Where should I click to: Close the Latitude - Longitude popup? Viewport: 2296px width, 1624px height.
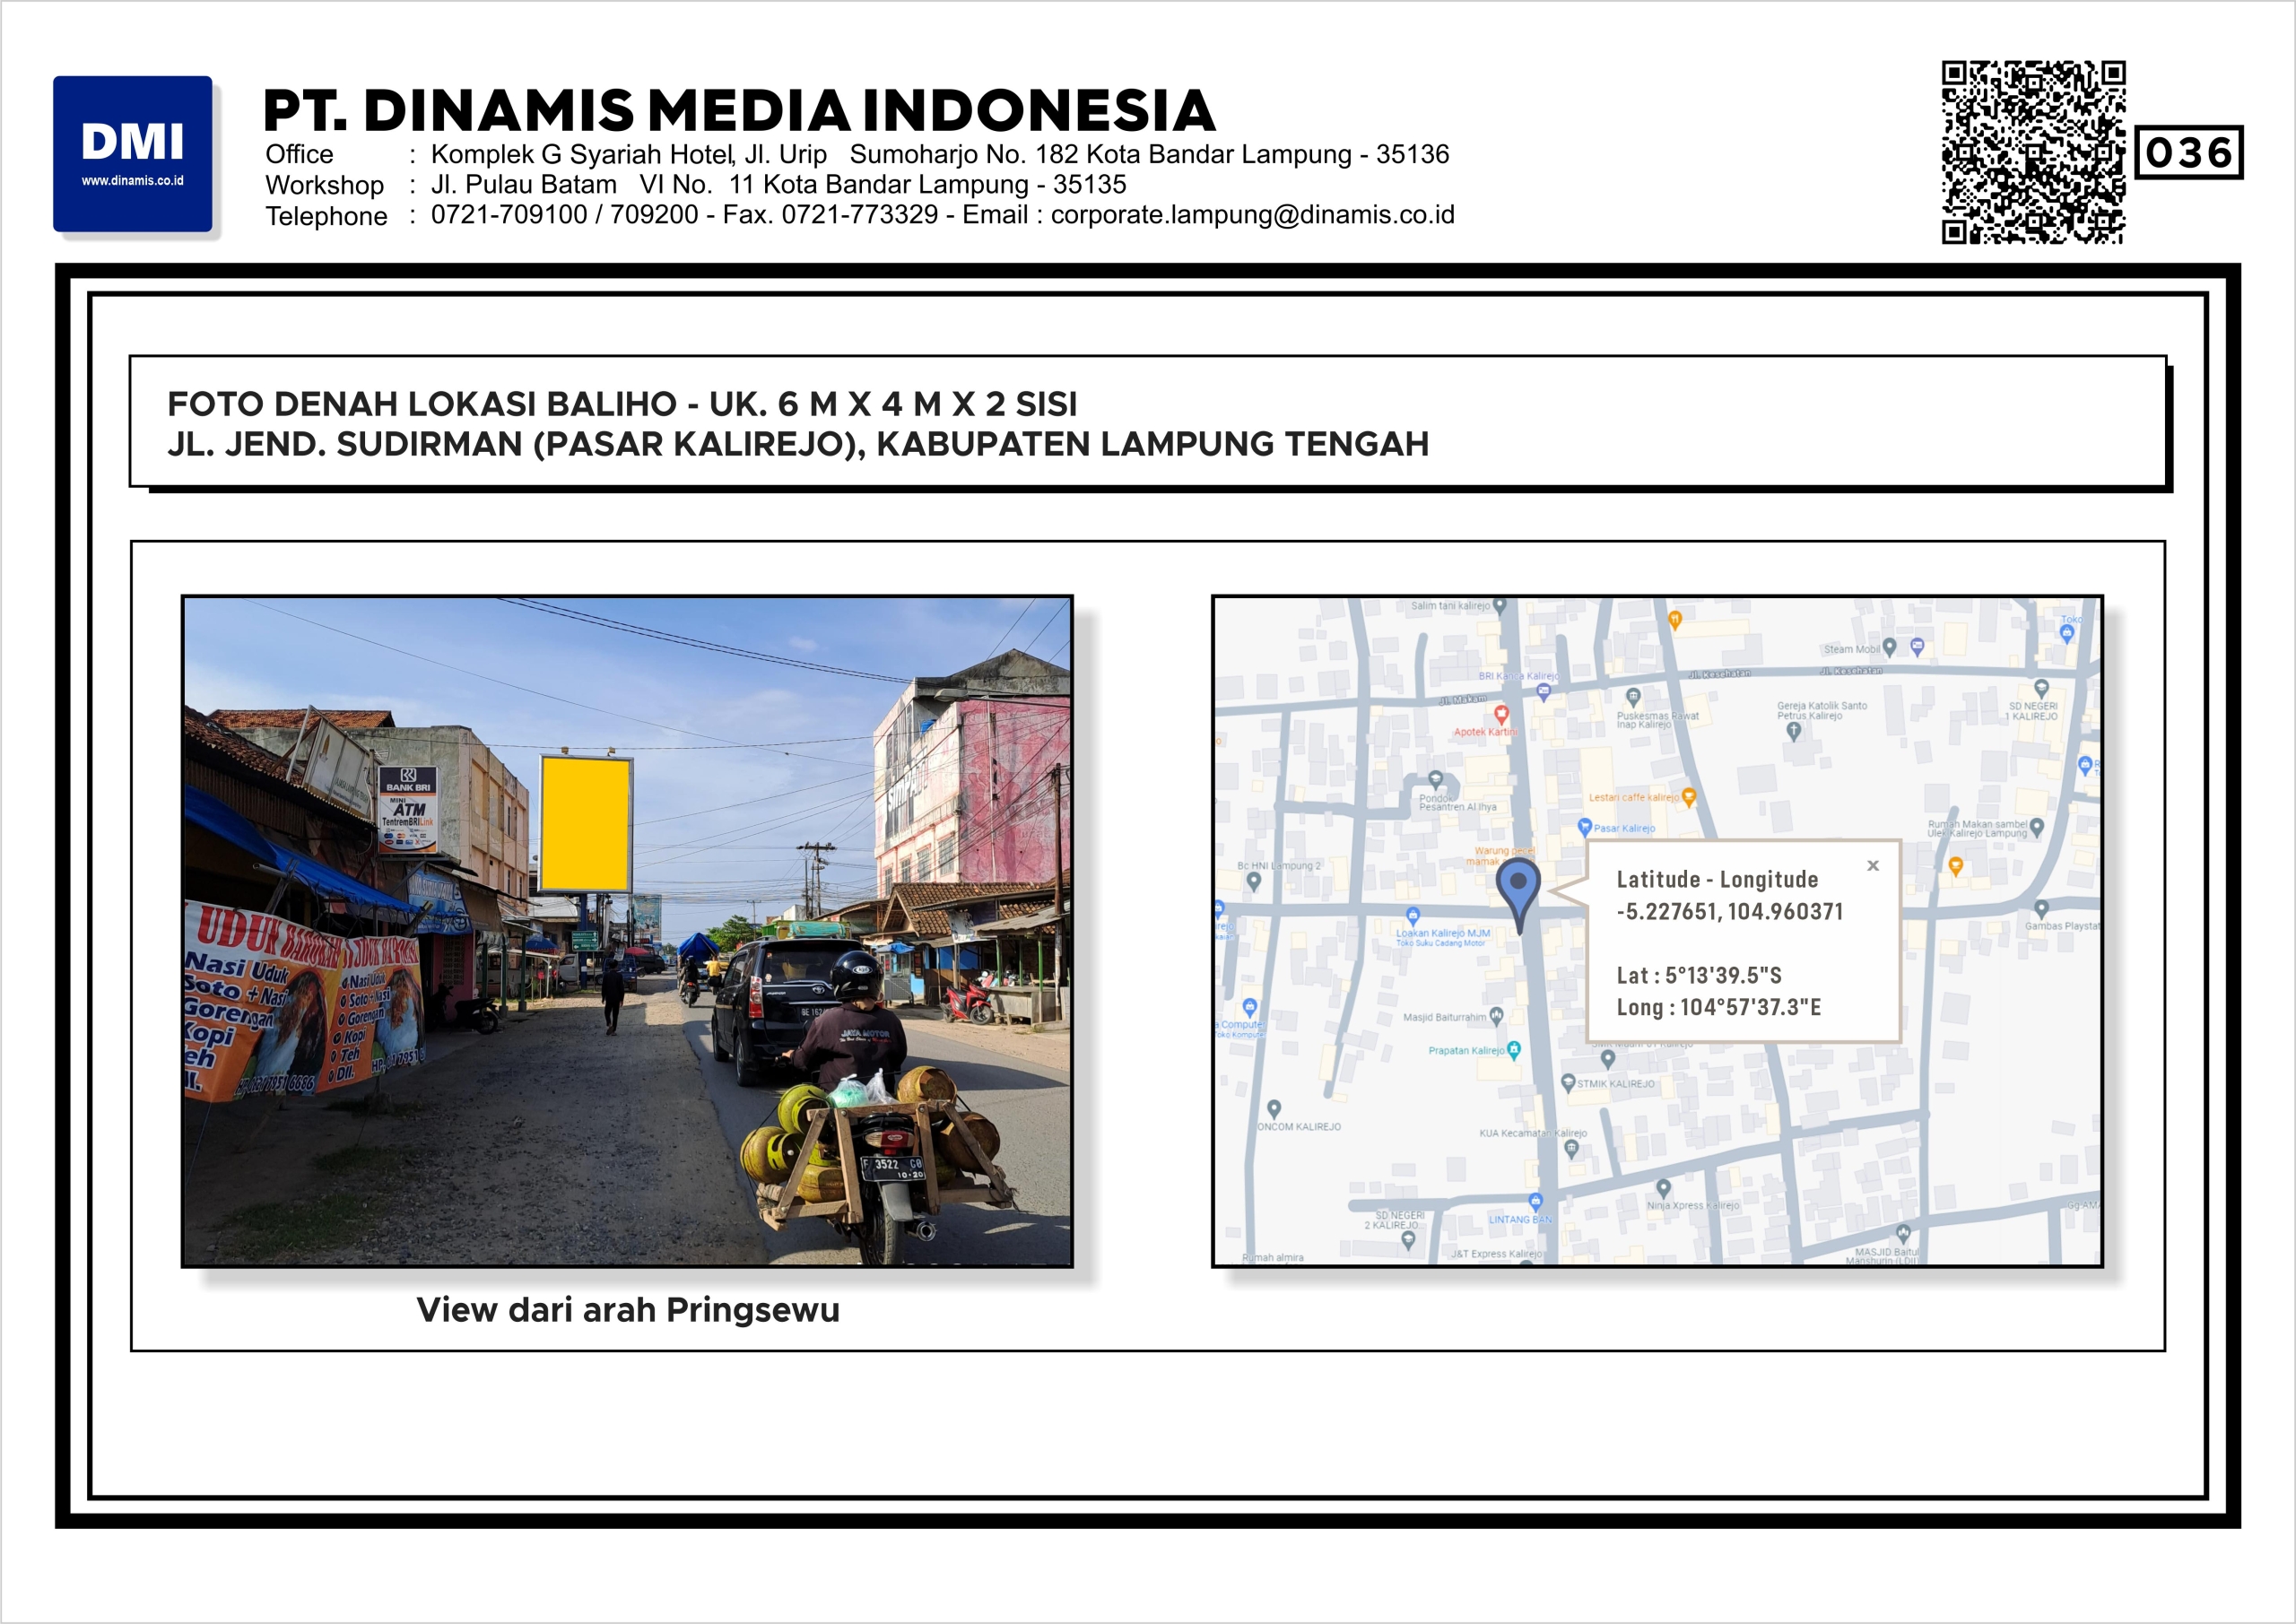(1873, 866)
